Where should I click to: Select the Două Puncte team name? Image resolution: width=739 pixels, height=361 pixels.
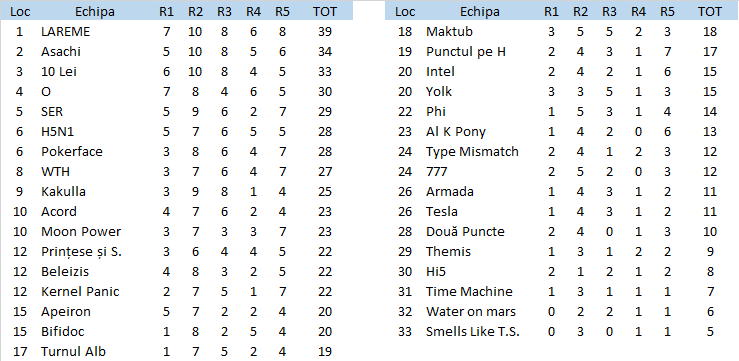[x=465, y=232]
